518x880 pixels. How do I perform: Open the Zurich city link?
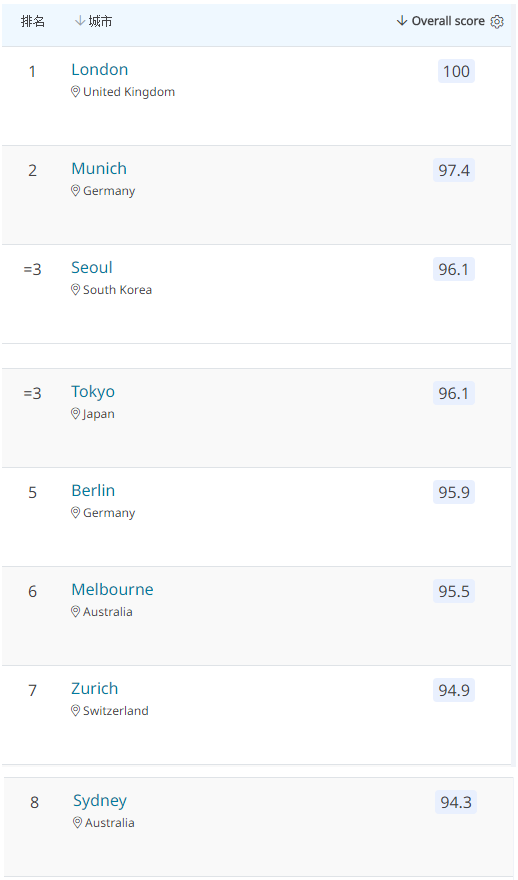(94, 689)
